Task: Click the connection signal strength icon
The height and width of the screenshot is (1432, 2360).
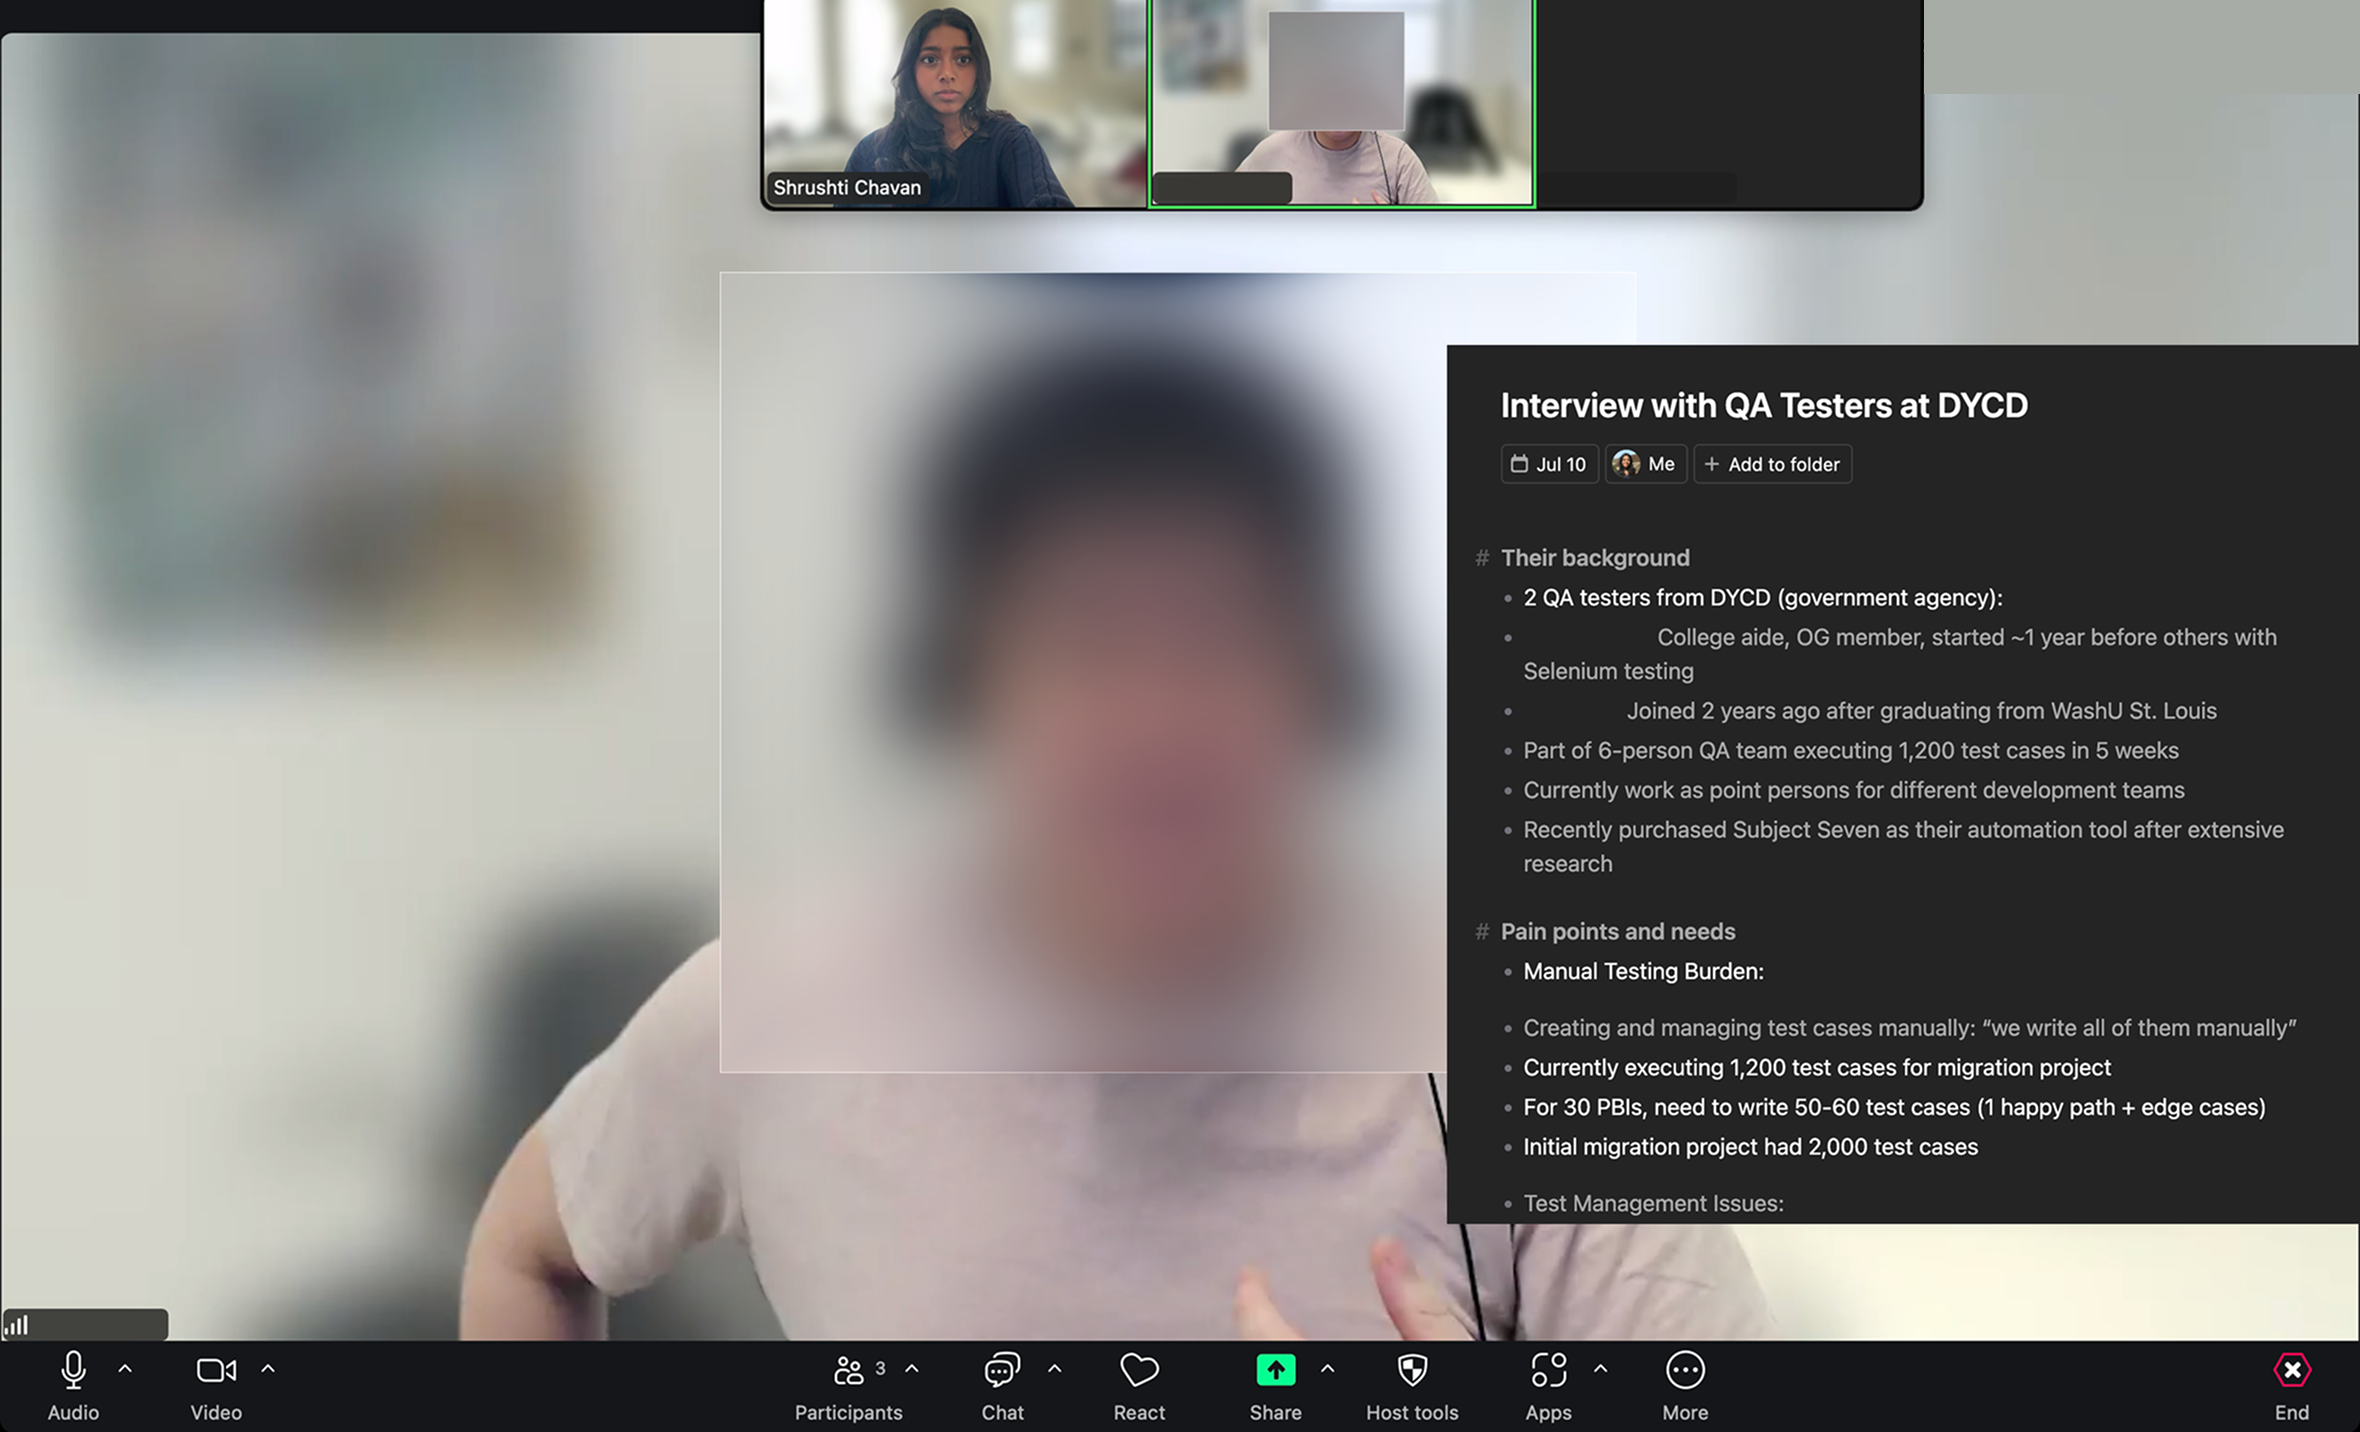Action: click(17, 1325)
